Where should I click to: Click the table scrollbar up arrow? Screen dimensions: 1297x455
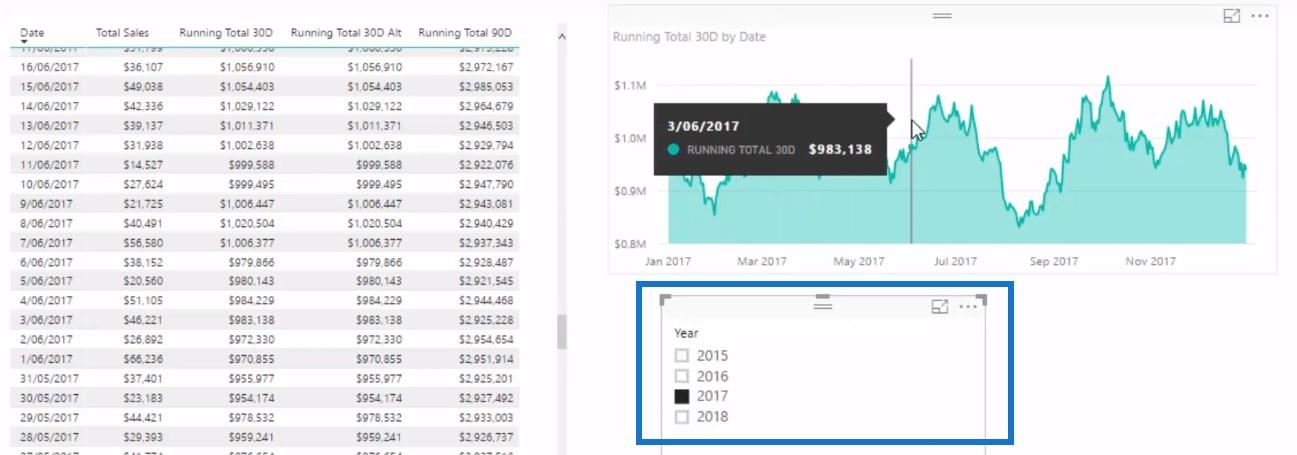(x=561, y=37)
